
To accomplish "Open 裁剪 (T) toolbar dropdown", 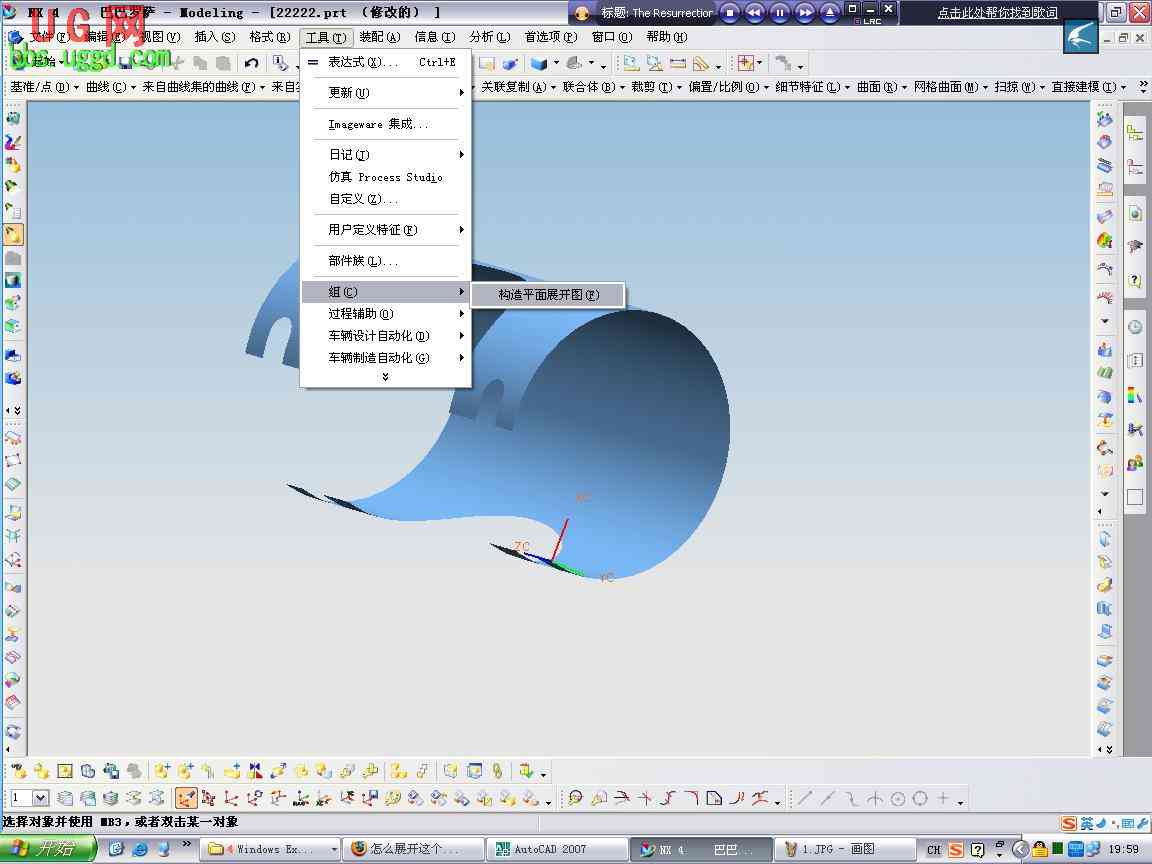I will pos(656,87).
